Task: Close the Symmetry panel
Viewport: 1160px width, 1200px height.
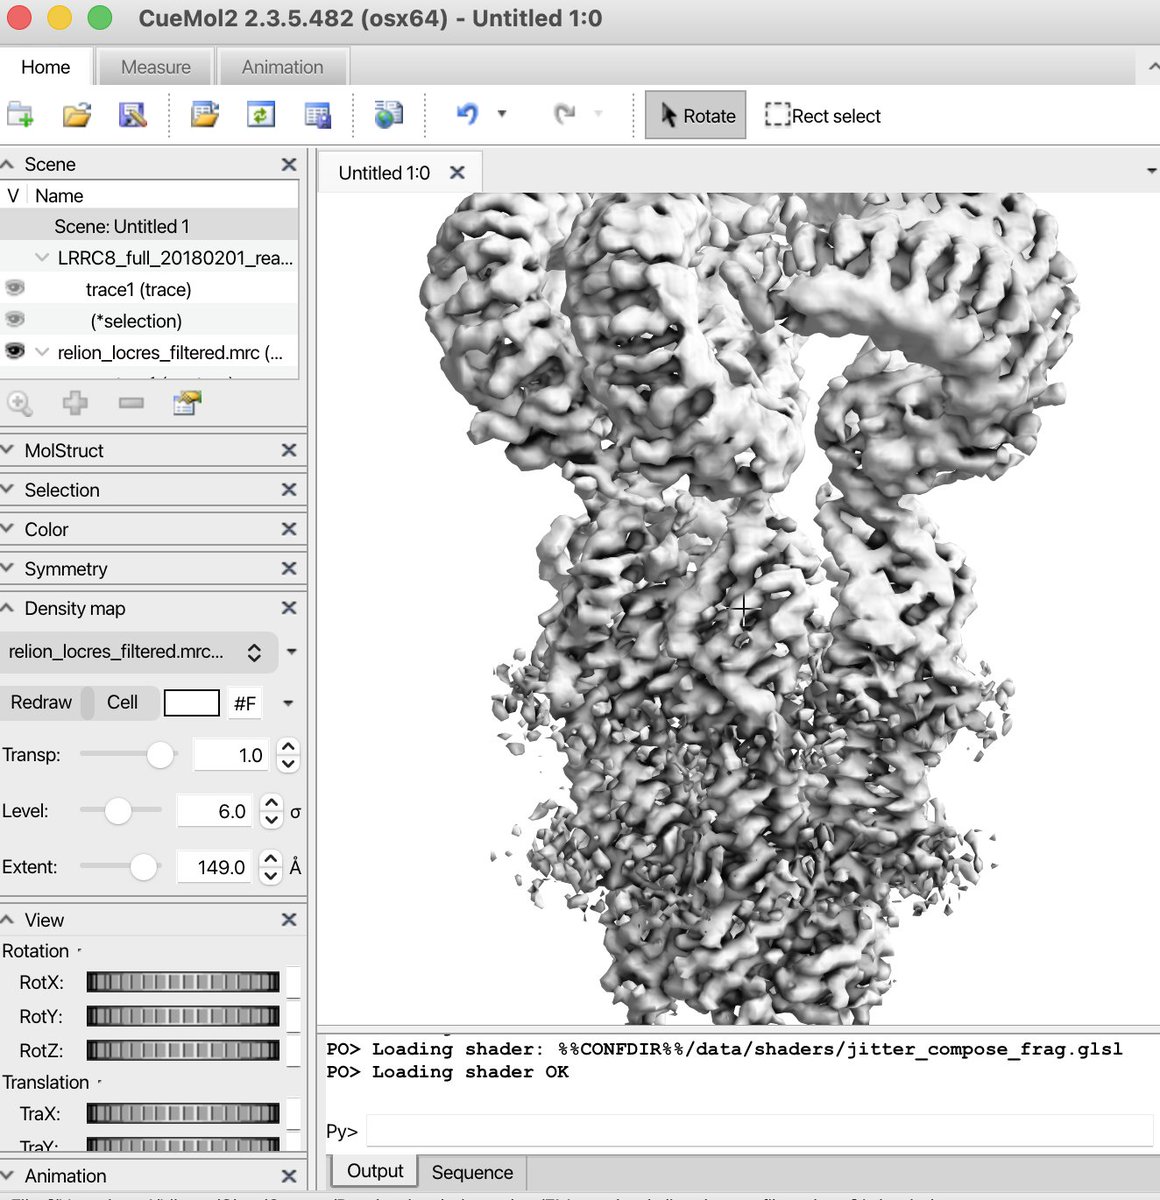Action: (289, 568)
